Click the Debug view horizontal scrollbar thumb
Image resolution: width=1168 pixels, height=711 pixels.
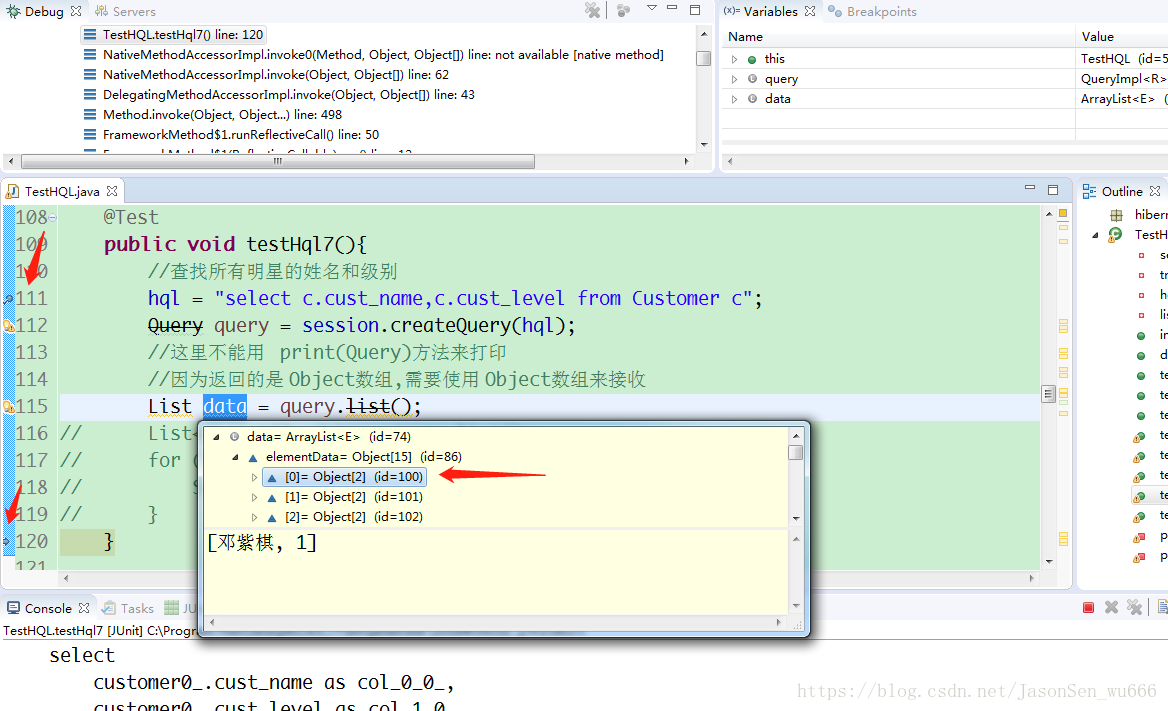(x=277, y=161)
